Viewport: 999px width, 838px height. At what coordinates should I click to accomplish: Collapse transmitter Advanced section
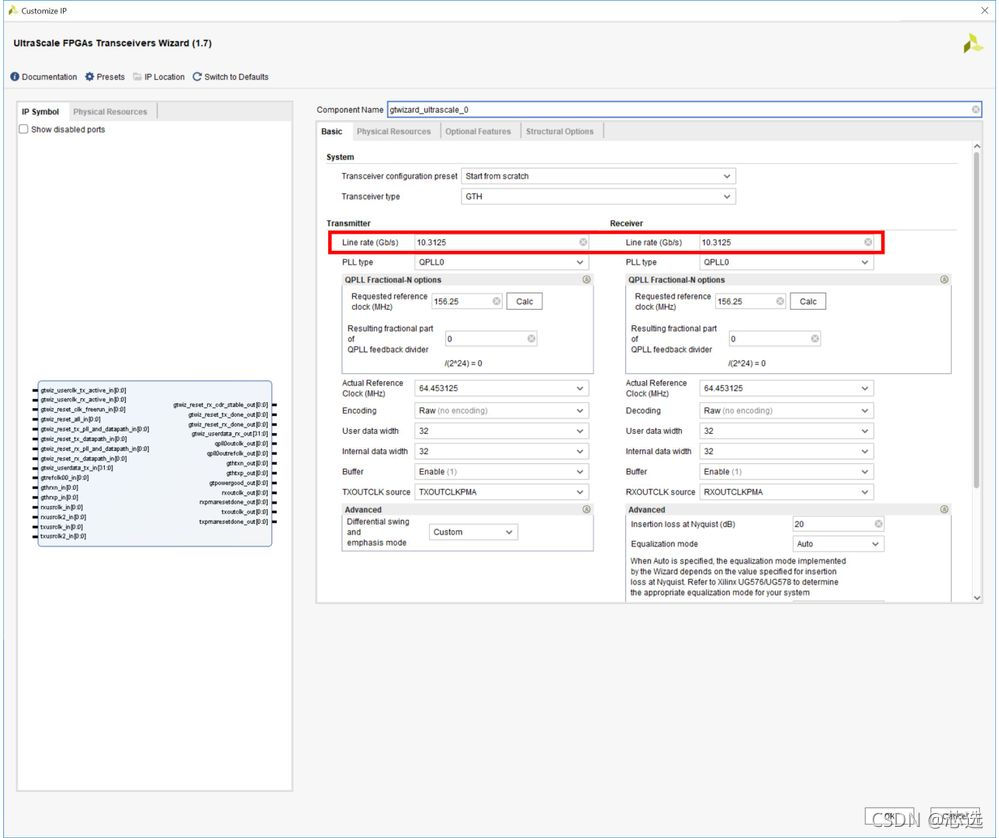tap(586, 510)
